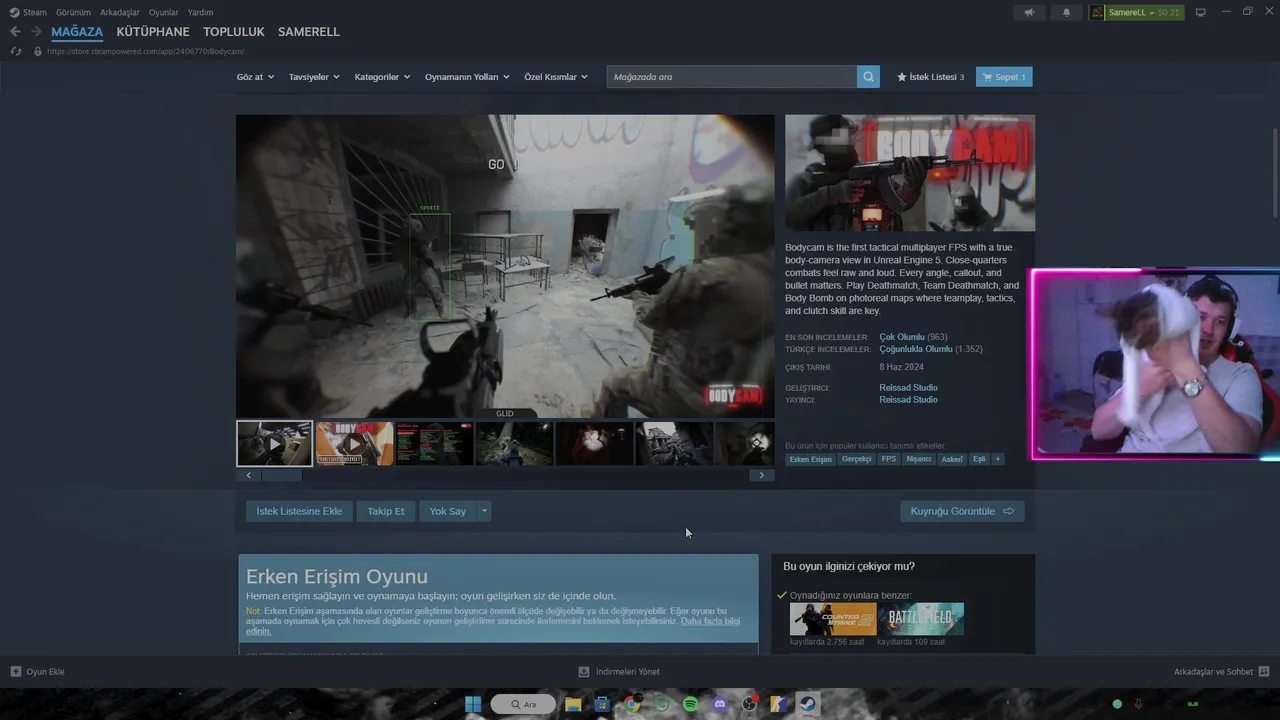The height and width of the screenshot is (720, 1280).
Task: Select the fifth dark red thumbnail
Action: click(594, 443)
